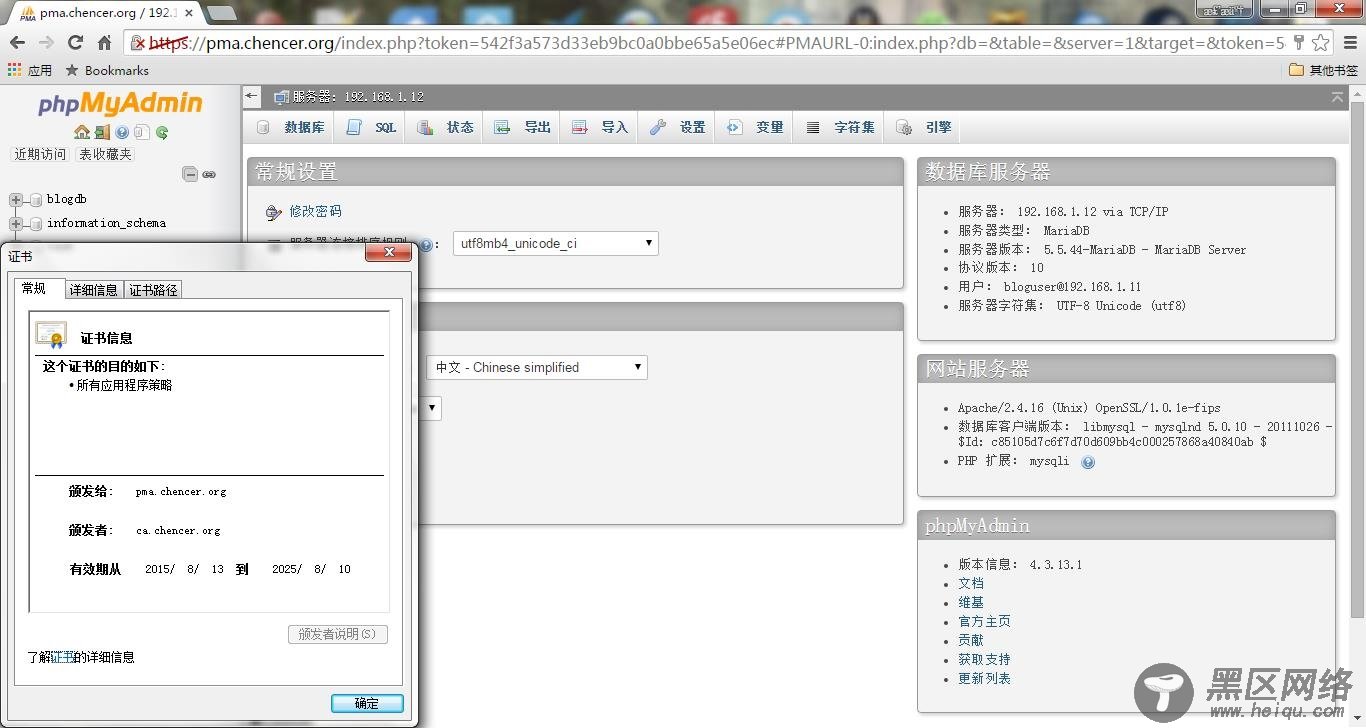
Task: Click the log out door icon
Action: (x=102, y=132)
